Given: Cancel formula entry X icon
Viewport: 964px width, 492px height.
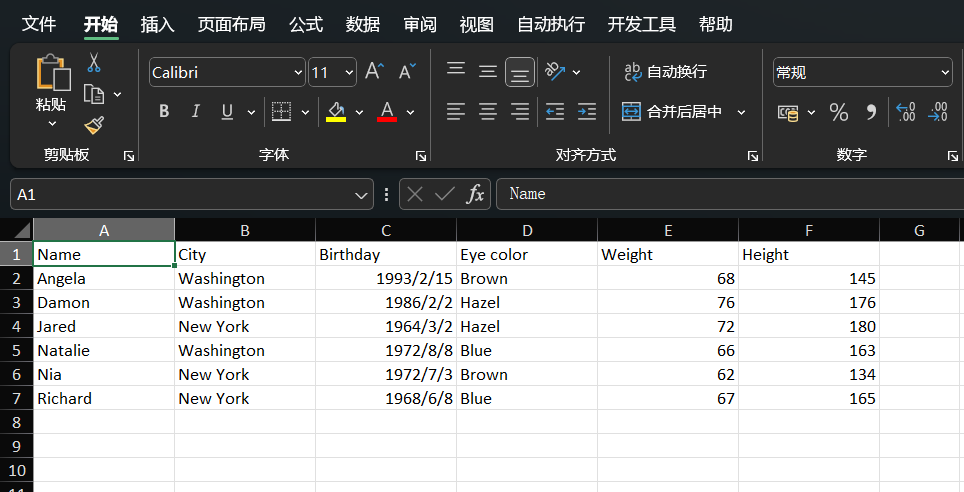Looking at the screenshot, I should click(415, 194).
